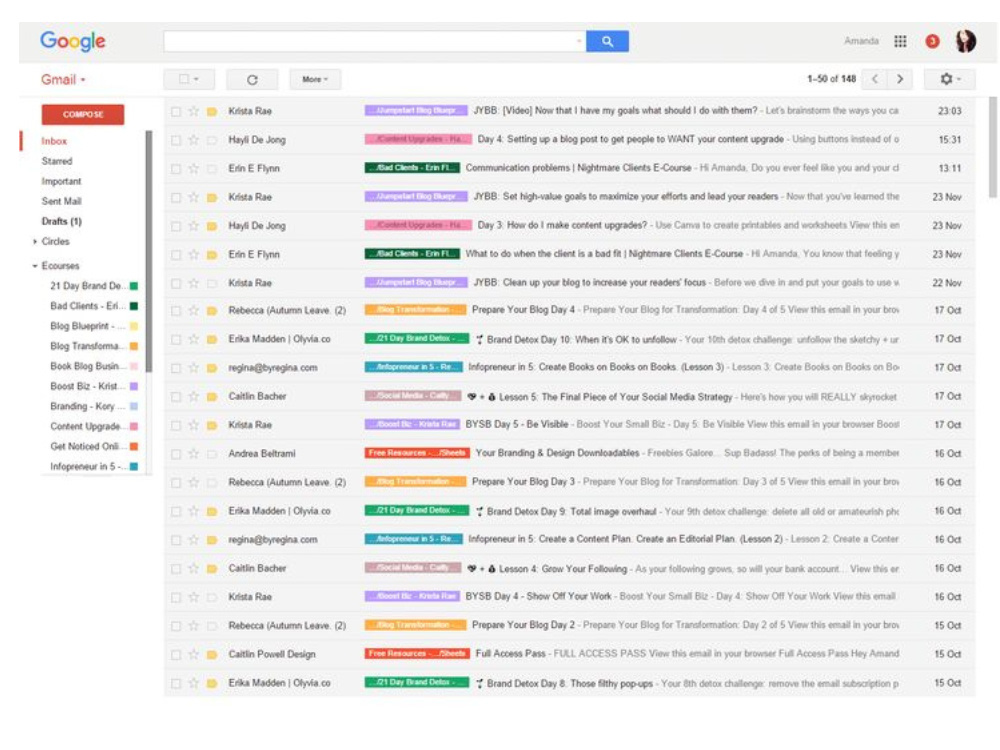Open the settings gear menu

(949, 79)
